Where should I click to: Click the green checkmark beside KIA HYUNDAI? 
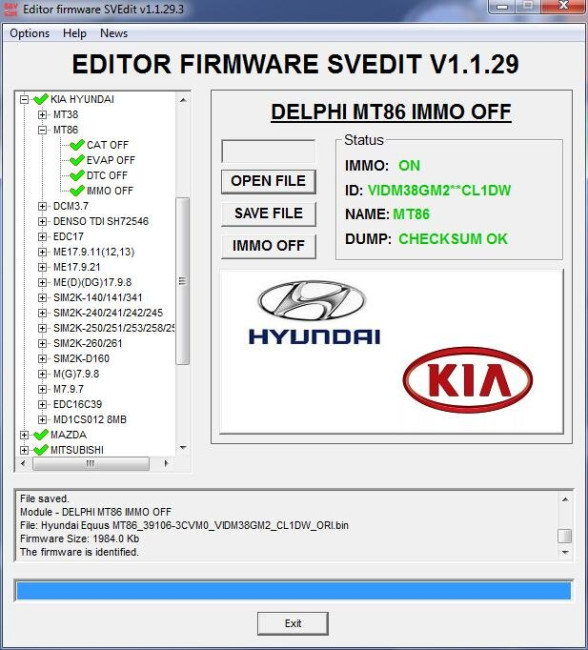coord(41,99)
